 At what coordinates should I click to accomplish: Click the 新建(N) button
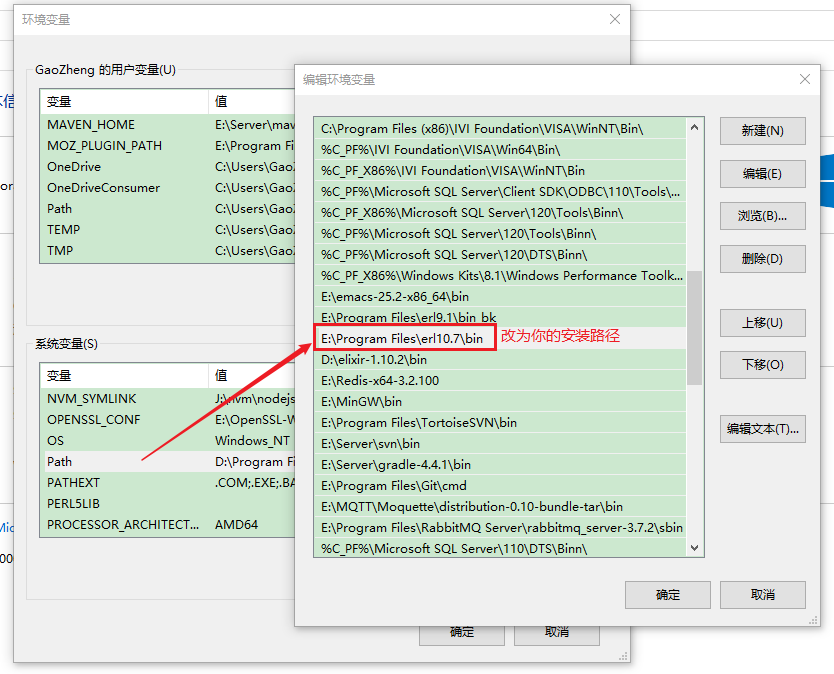pos(762,131)
